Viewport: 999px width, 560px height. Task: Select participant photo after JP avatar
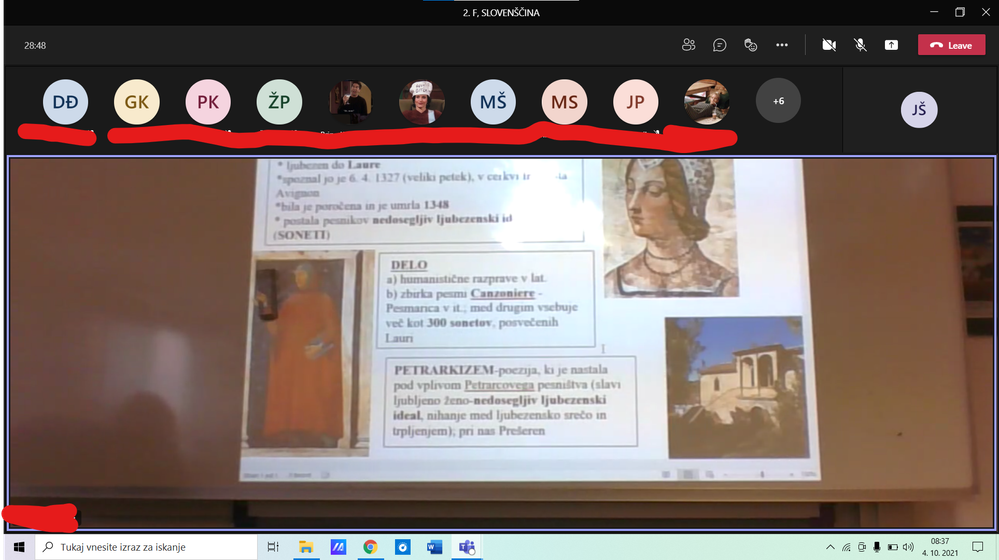click(x=707, y=102)
